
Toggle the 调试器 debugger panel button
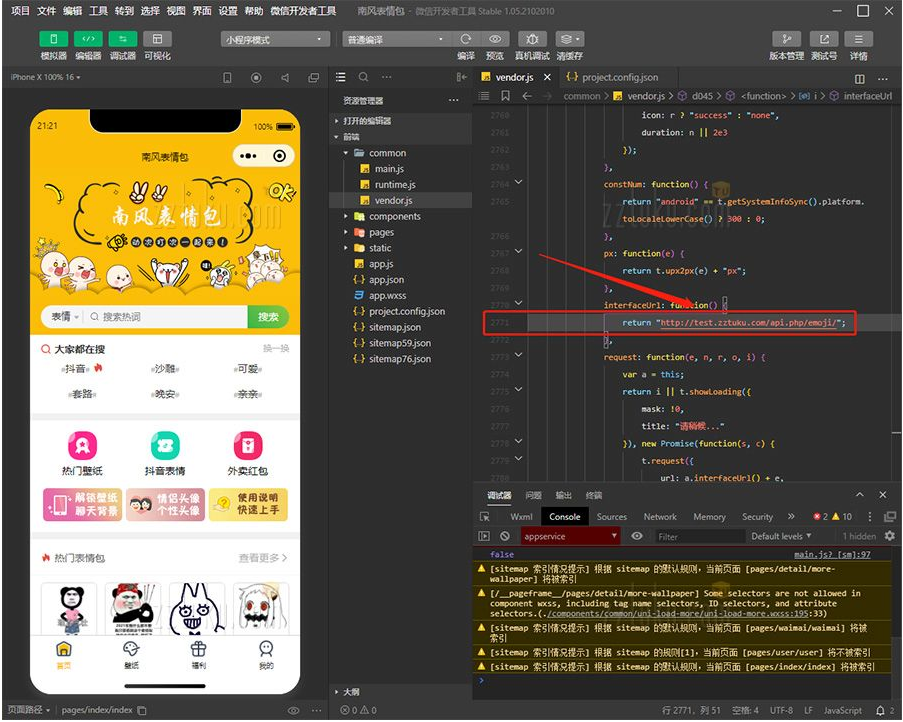click(122, 39)
